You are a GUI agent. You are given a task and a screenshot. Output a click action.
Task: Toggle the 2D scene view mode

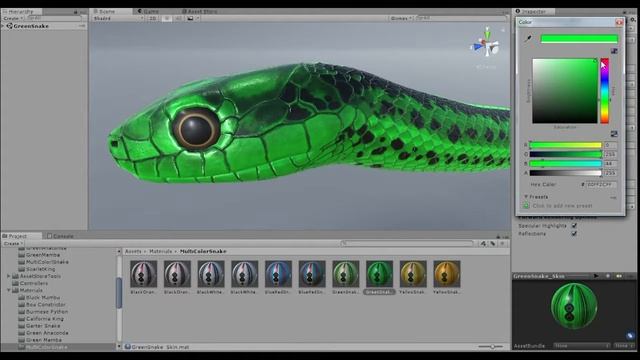[x=153, y=18]
